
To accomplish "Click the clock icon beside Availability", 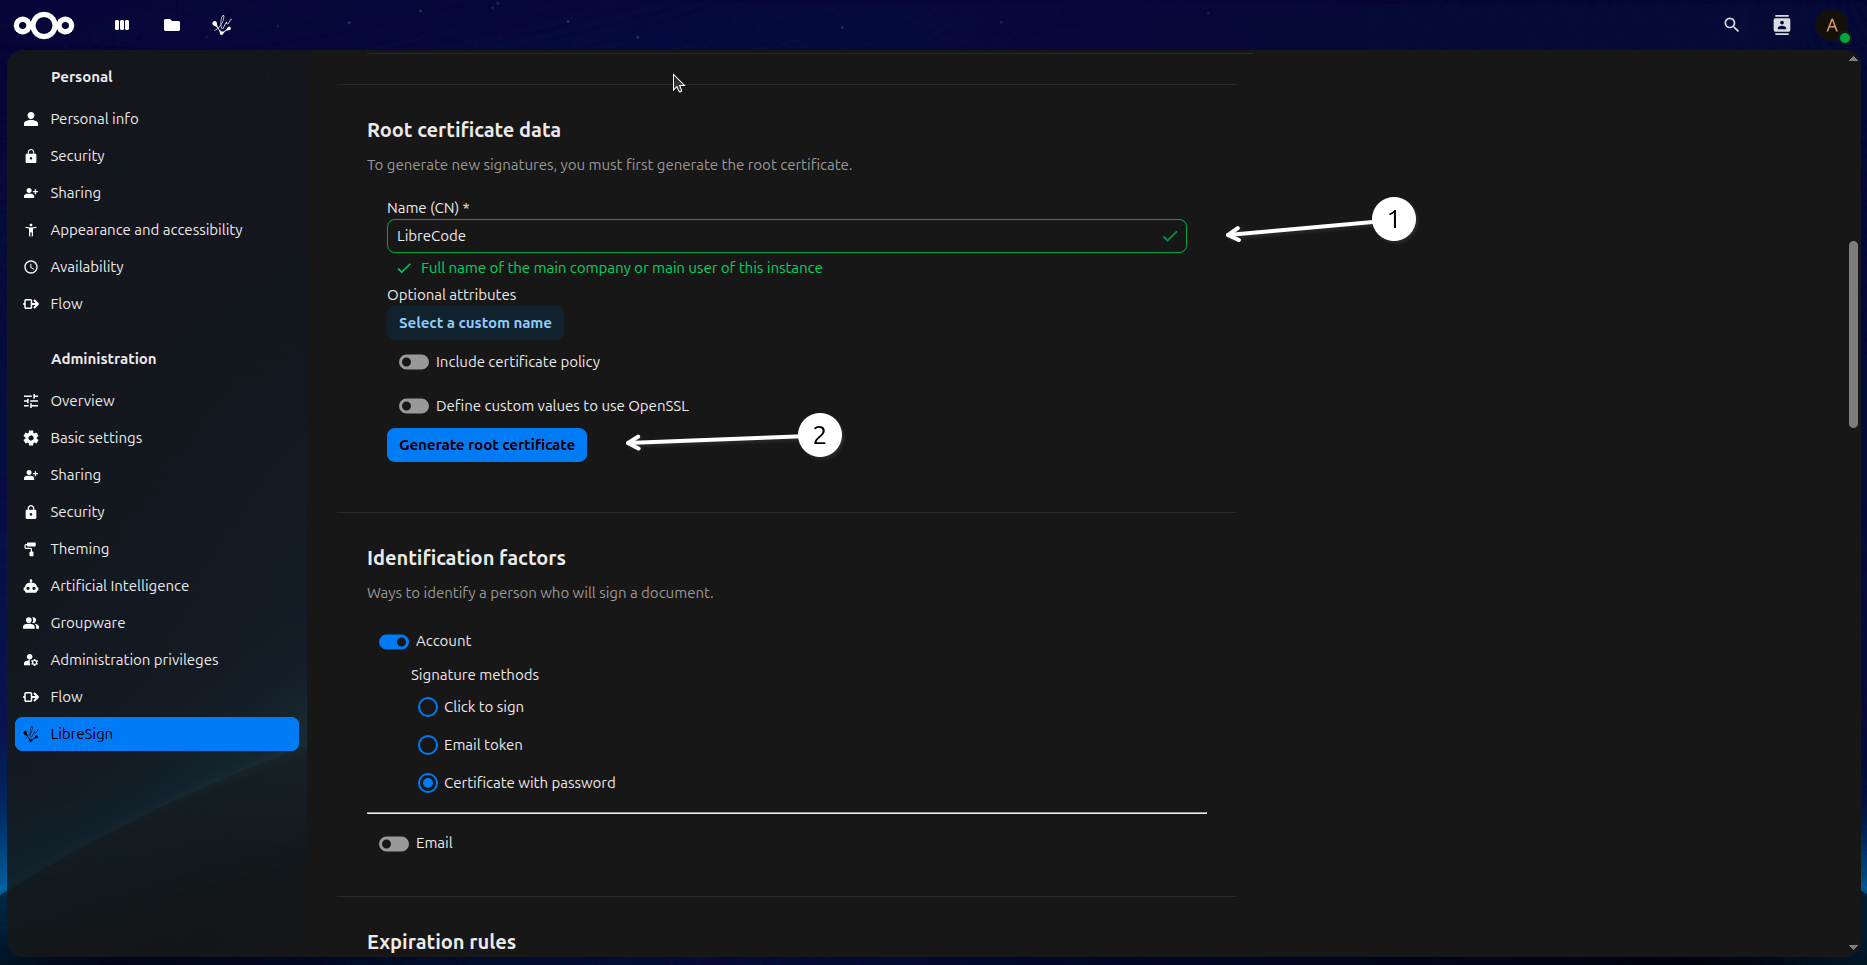I will [31, 267].
